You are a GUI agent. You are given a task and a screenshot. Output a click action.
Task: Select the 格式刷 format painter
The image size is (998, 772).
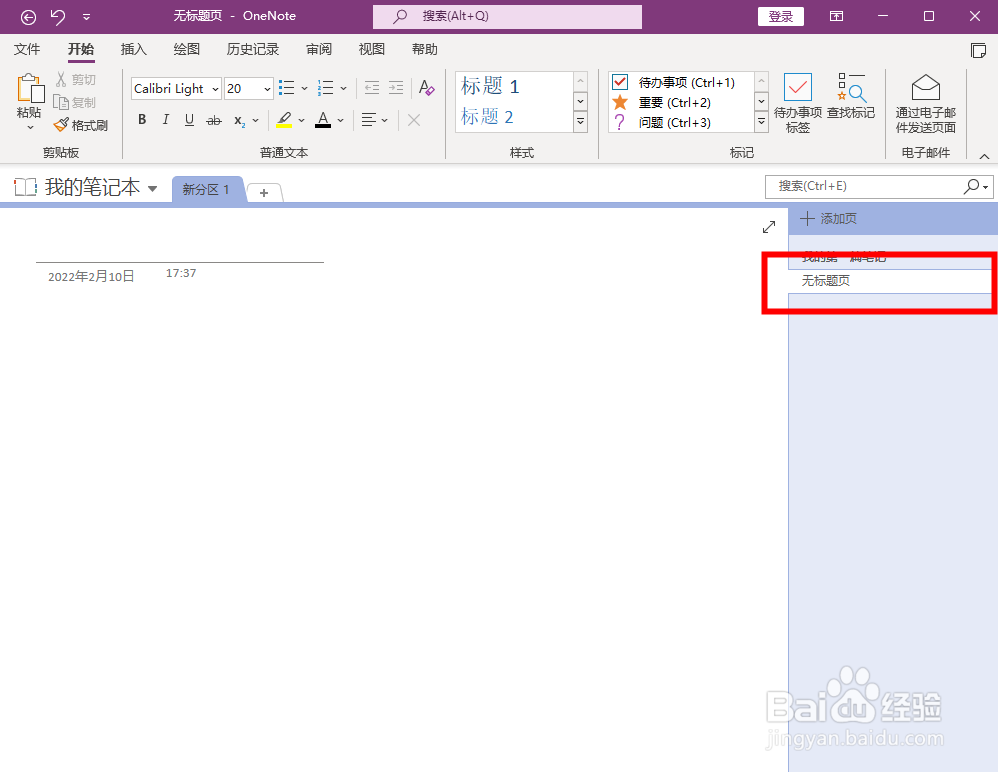tap(81, 125)
